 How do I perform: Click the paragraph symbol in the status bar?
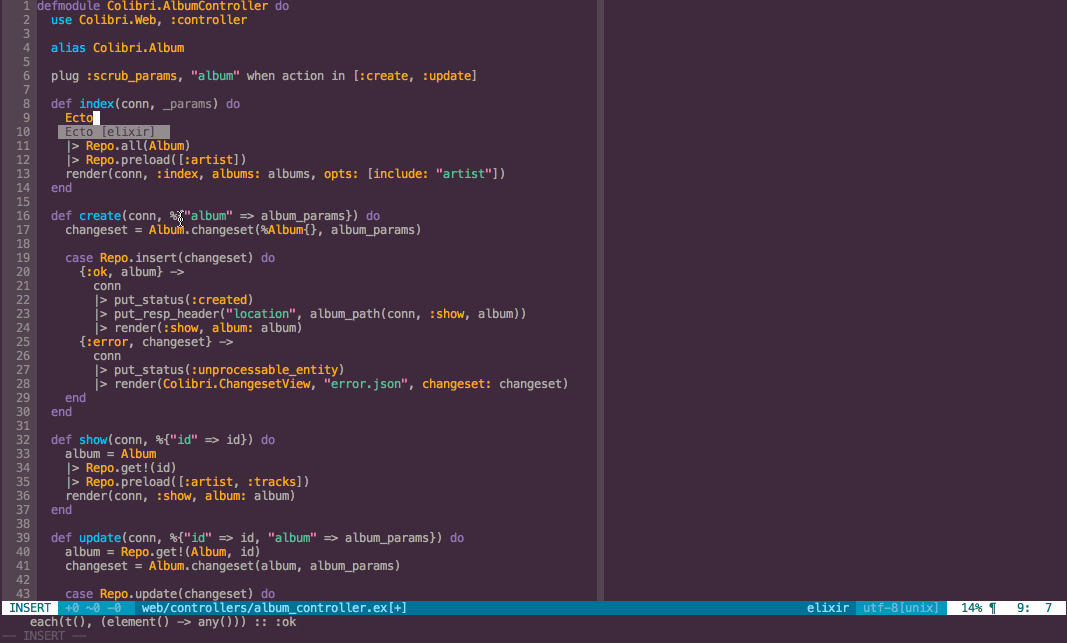pyautogui.click(x=994, y=607)
